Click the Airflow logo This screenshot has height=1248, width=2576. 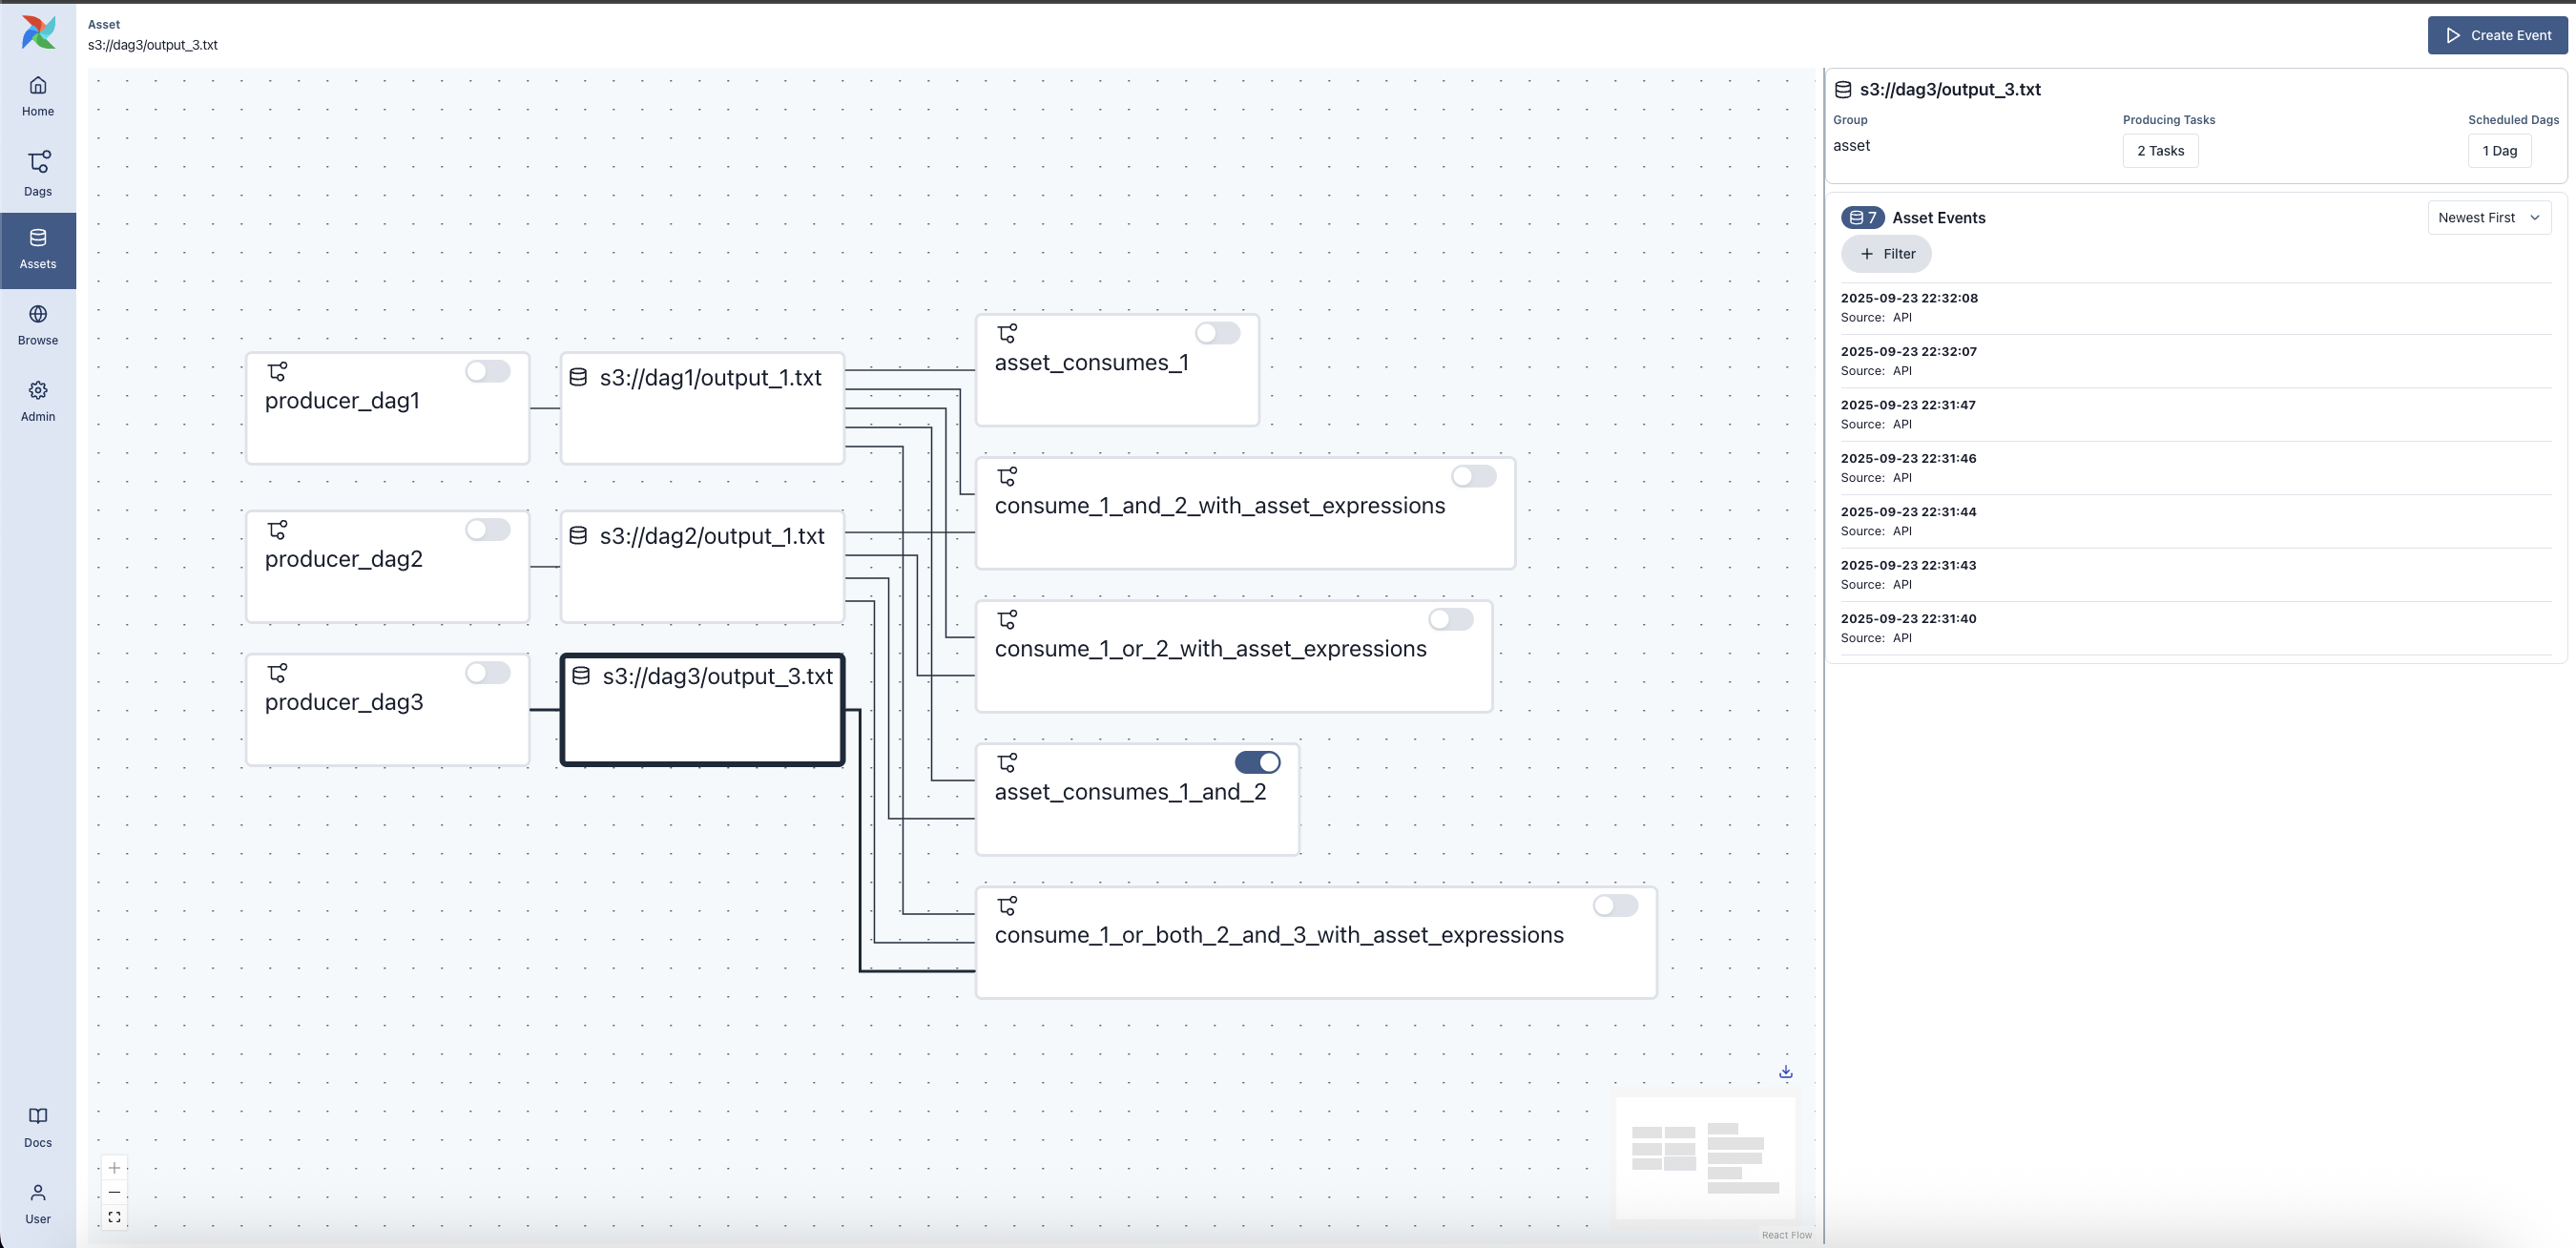[37, 33]
